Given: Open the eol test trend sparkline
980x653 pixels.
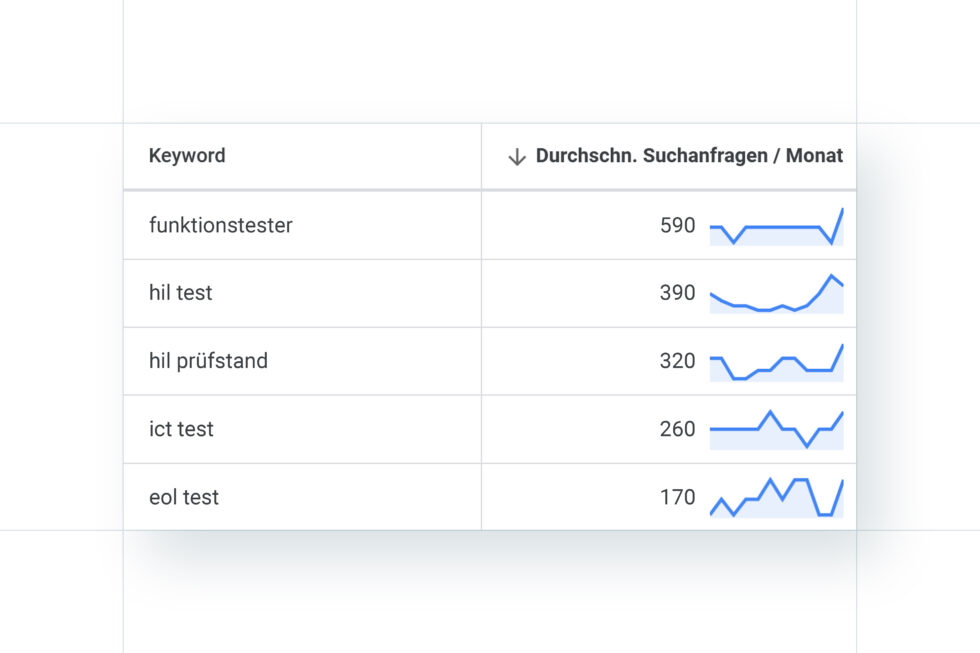Looking at the screenshot, I should point(777,498).
